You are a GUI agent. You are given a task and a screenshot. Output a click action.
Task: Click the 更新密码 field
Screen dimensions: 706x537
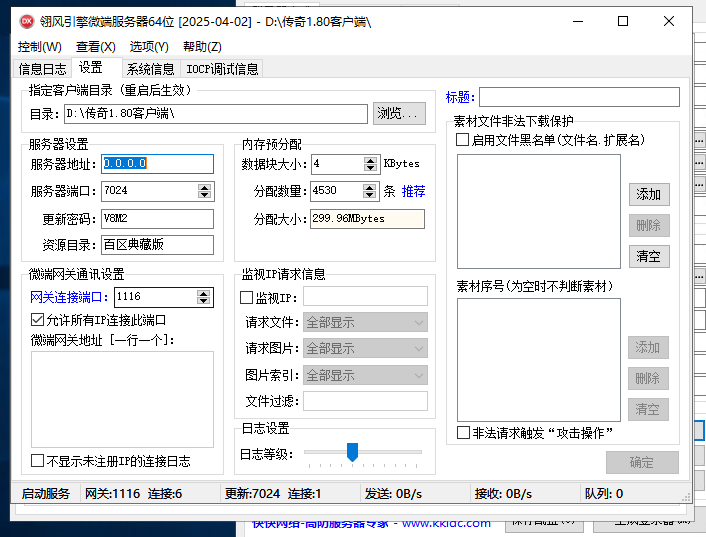pyautogui.click(x=157, y=219)
